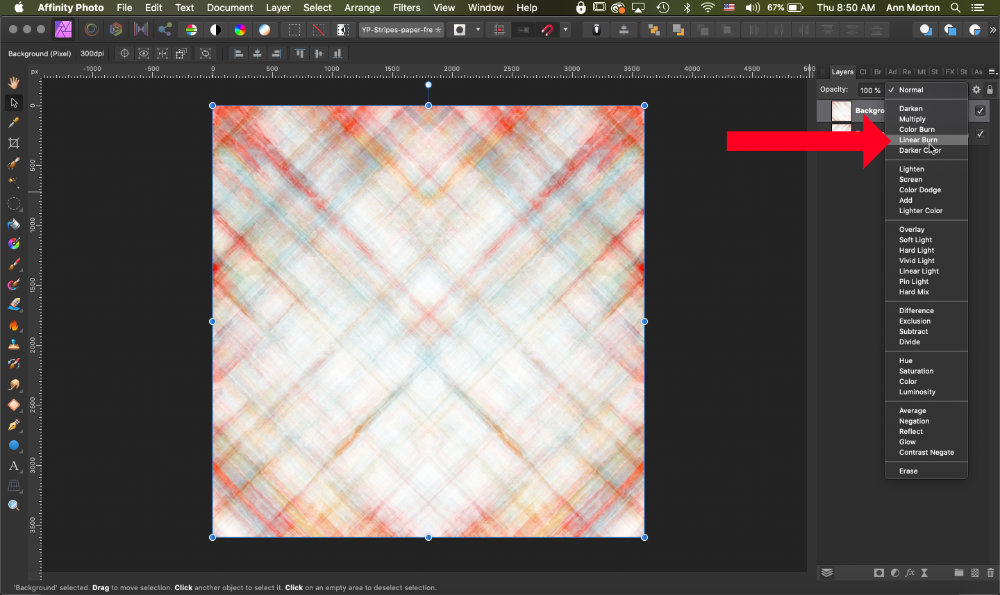Choose Linear Burn blend mode
The image size is (1000, 595).
coord(917,140)
